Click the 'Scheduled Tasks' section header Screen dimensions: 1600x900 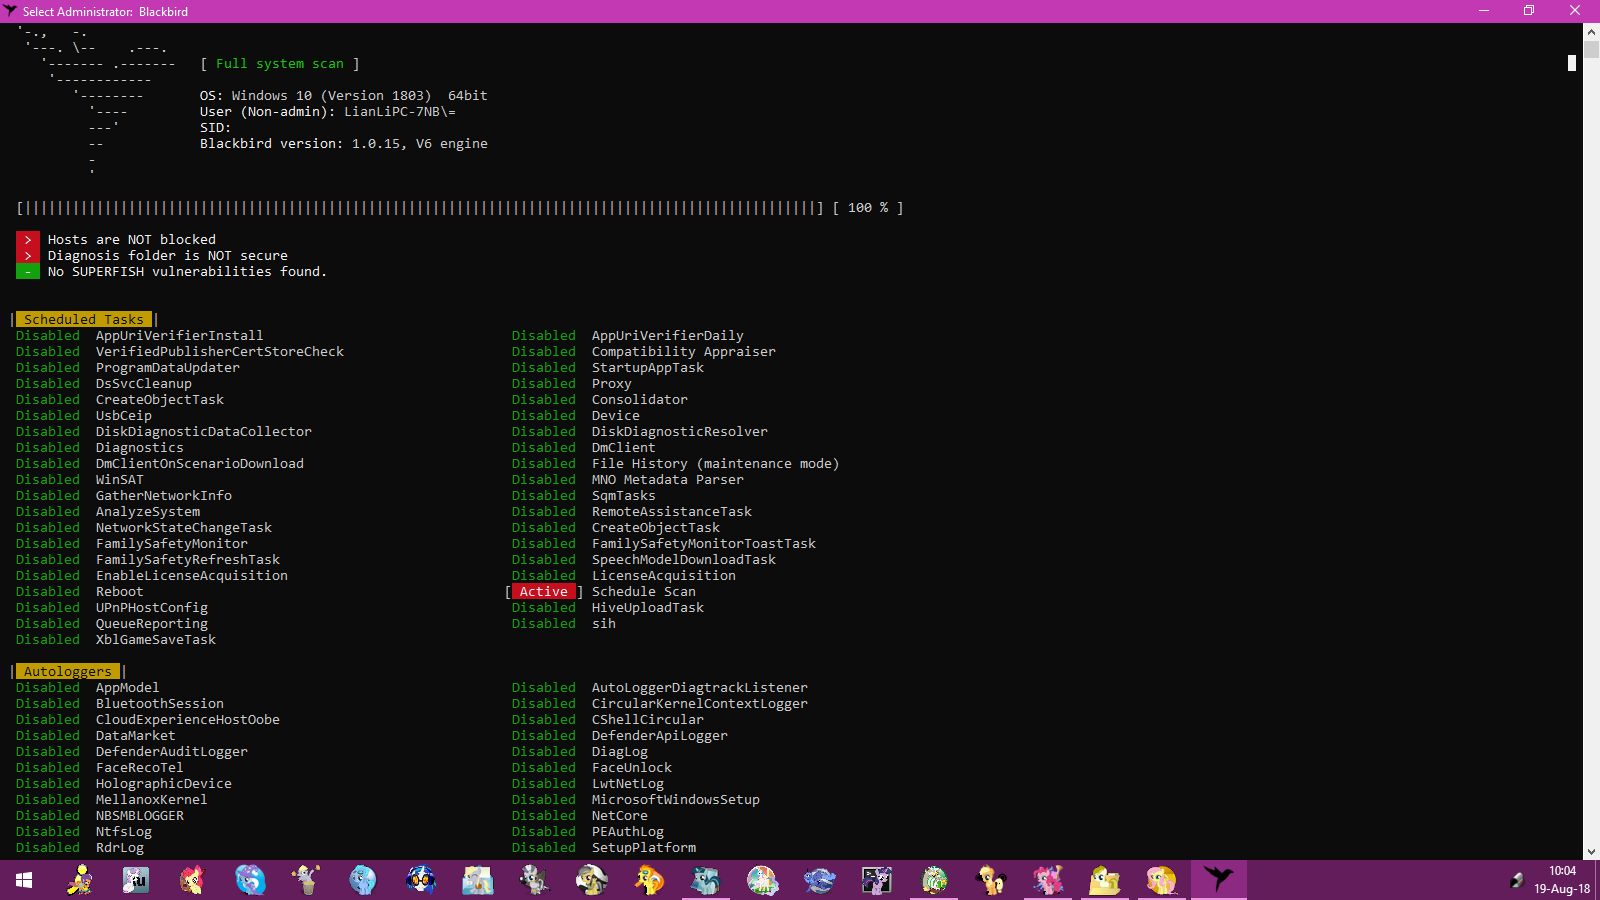[x=84, y=320]
